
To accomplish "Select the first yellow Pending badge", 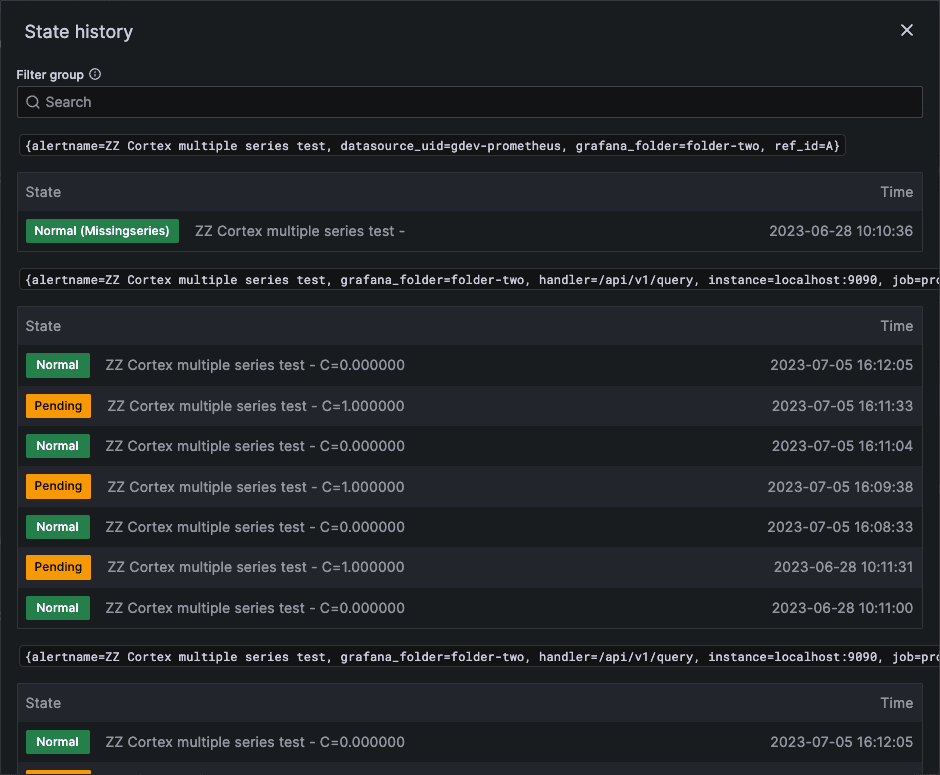I will pyautogui.click(x=57, y=405).
